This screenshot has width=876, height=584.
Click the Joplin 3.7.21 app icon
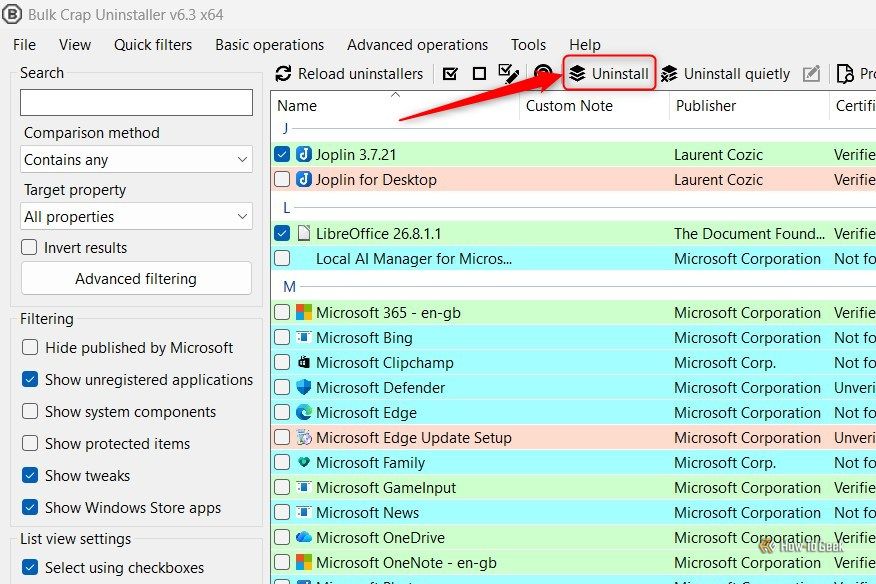coord(304,154)
